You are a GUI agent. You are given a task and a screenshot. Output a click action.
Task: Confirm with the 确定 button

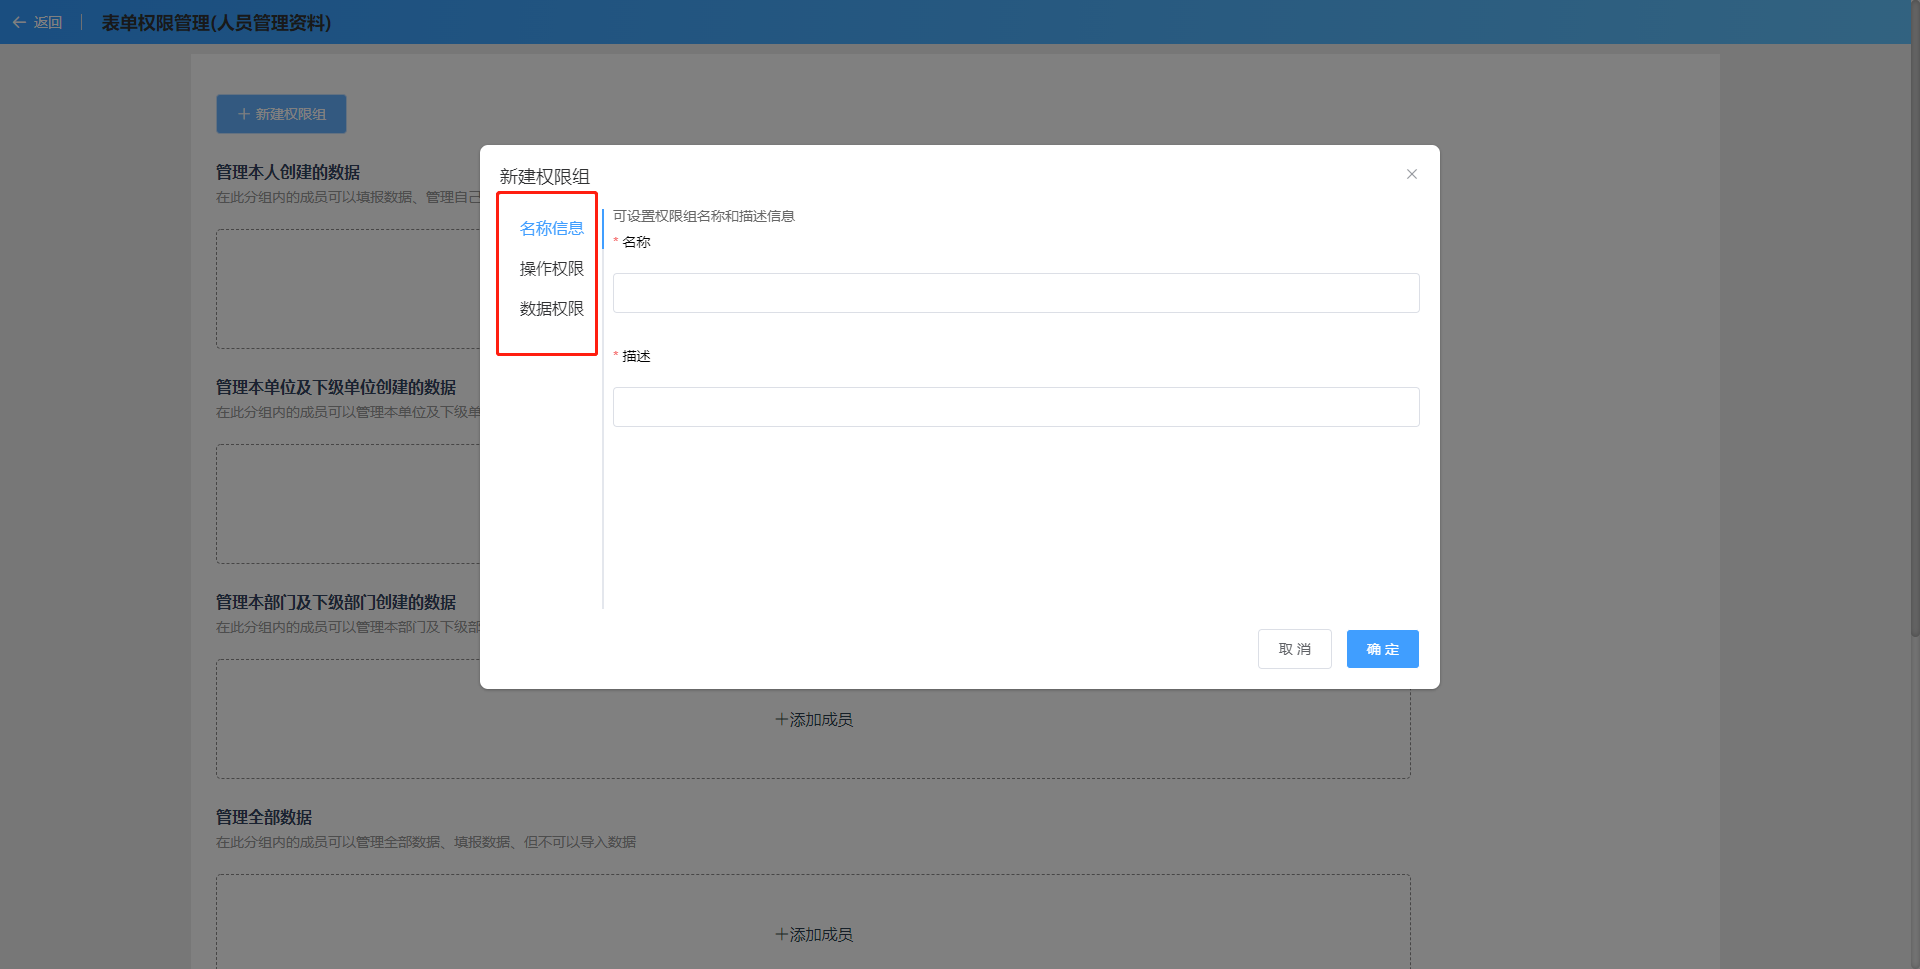1382,649
